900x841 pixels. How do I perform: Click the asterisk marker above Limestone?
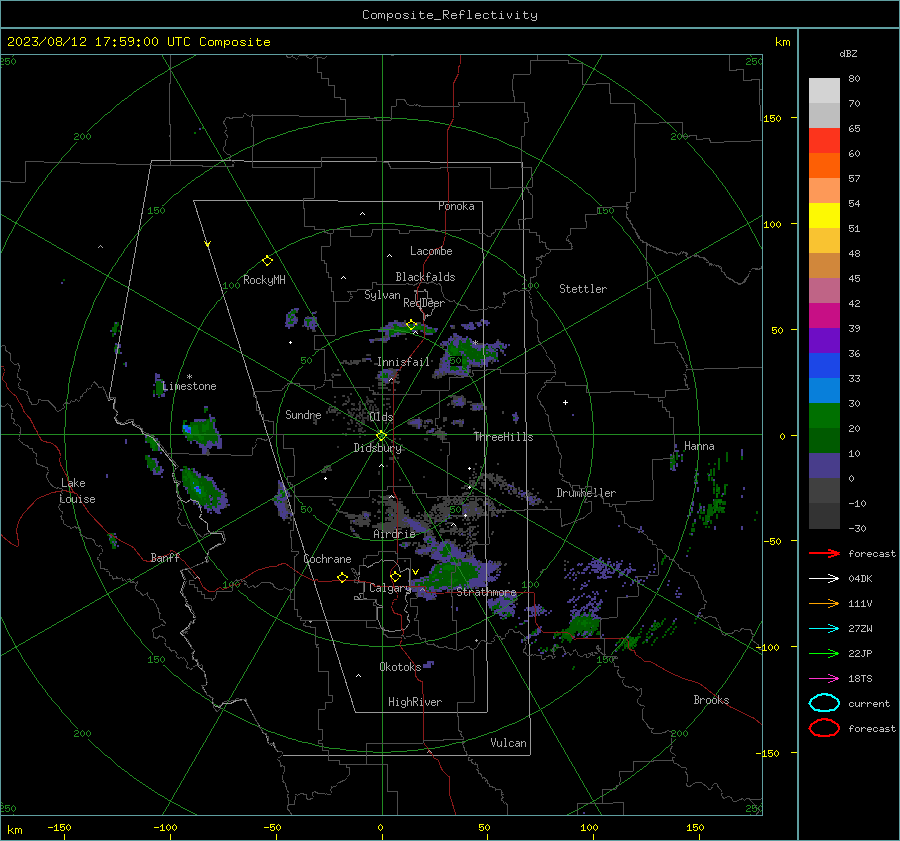click(189, 377)
